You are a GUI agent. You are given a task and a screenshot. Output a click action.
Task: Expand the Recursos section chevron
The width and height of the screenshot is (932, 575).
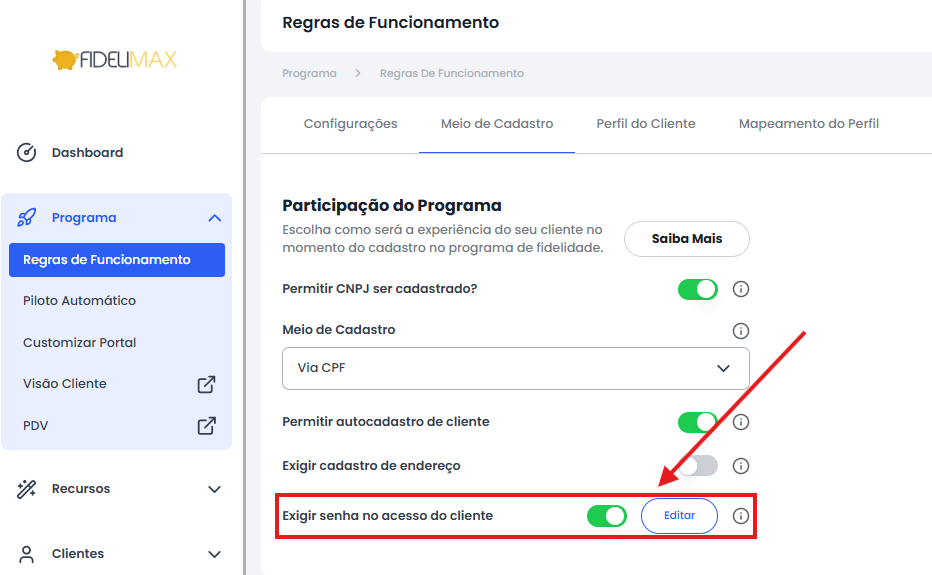pos(215,489)
